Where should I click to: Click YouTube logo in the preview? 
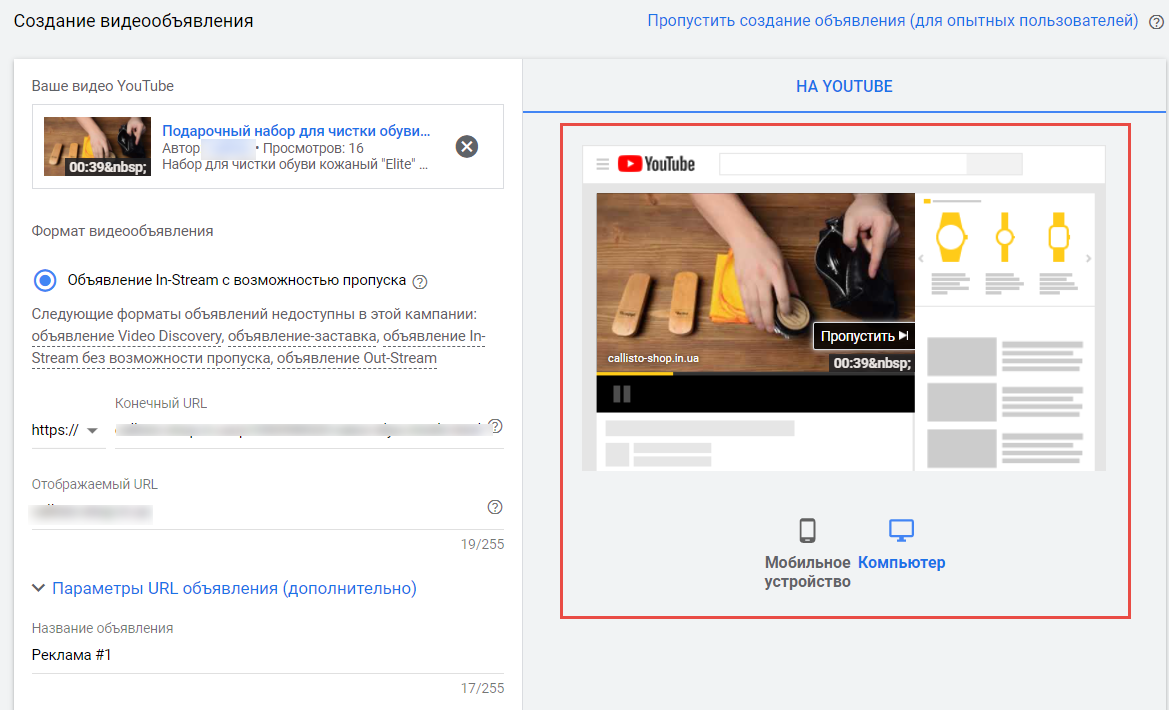point(656,164)
